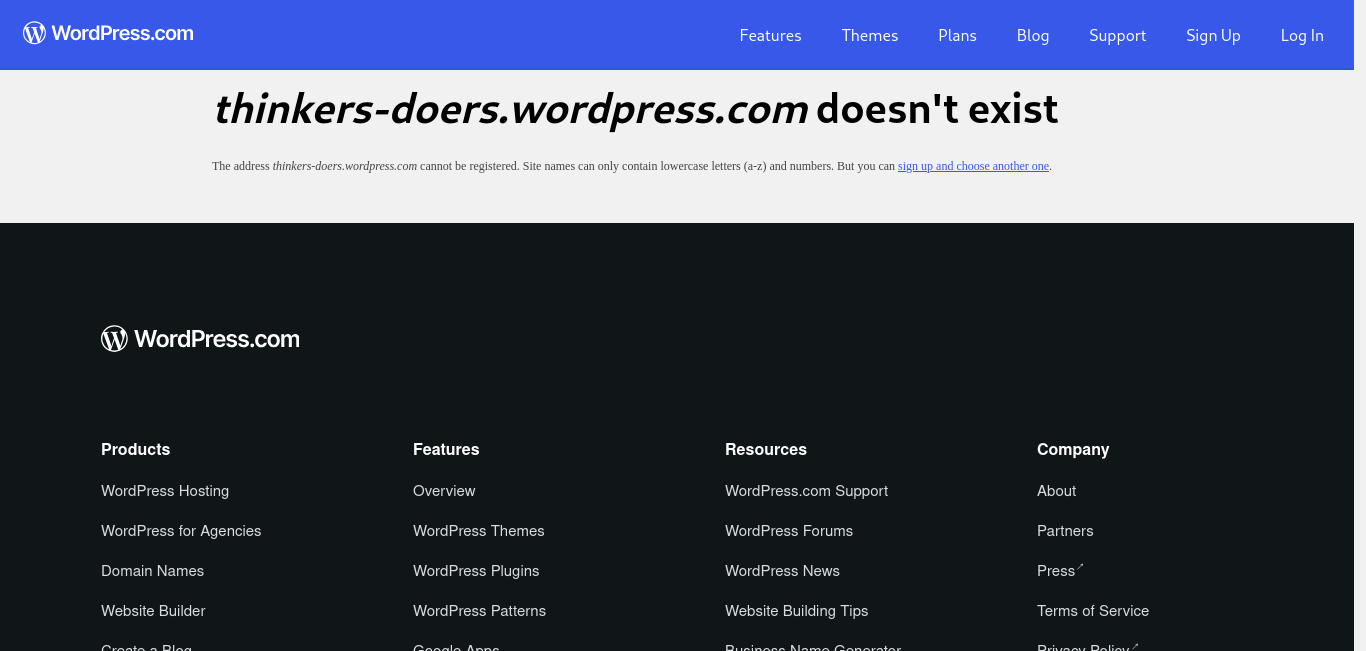The height and width of the screenshot is (651, 1366).
Task: Visit WordPress Forums link
Action: [x=789, y=531]
